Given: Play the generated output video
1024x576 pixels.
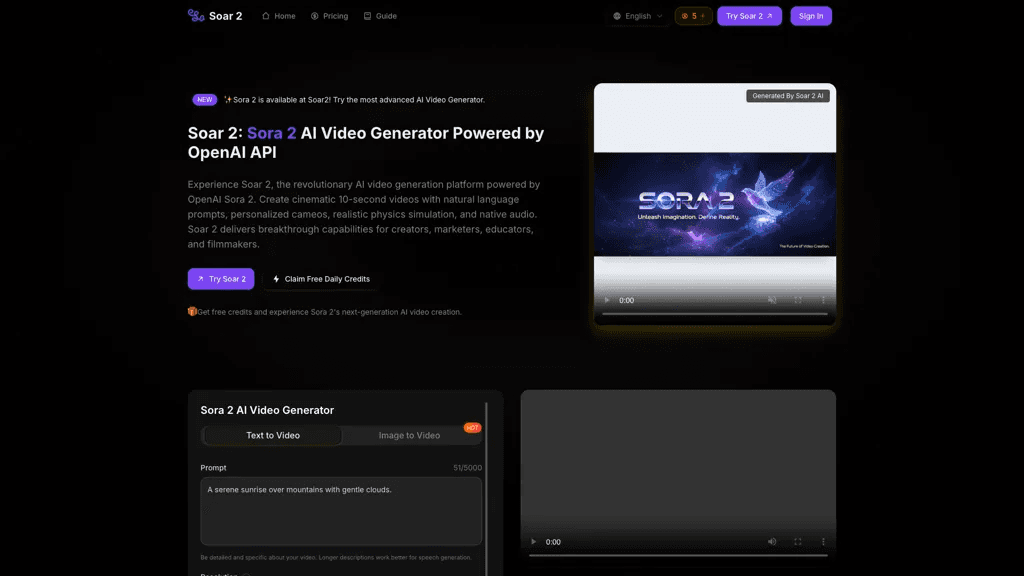Looking at the screenshot, I should pyautogui.click(x=534, y=542).
